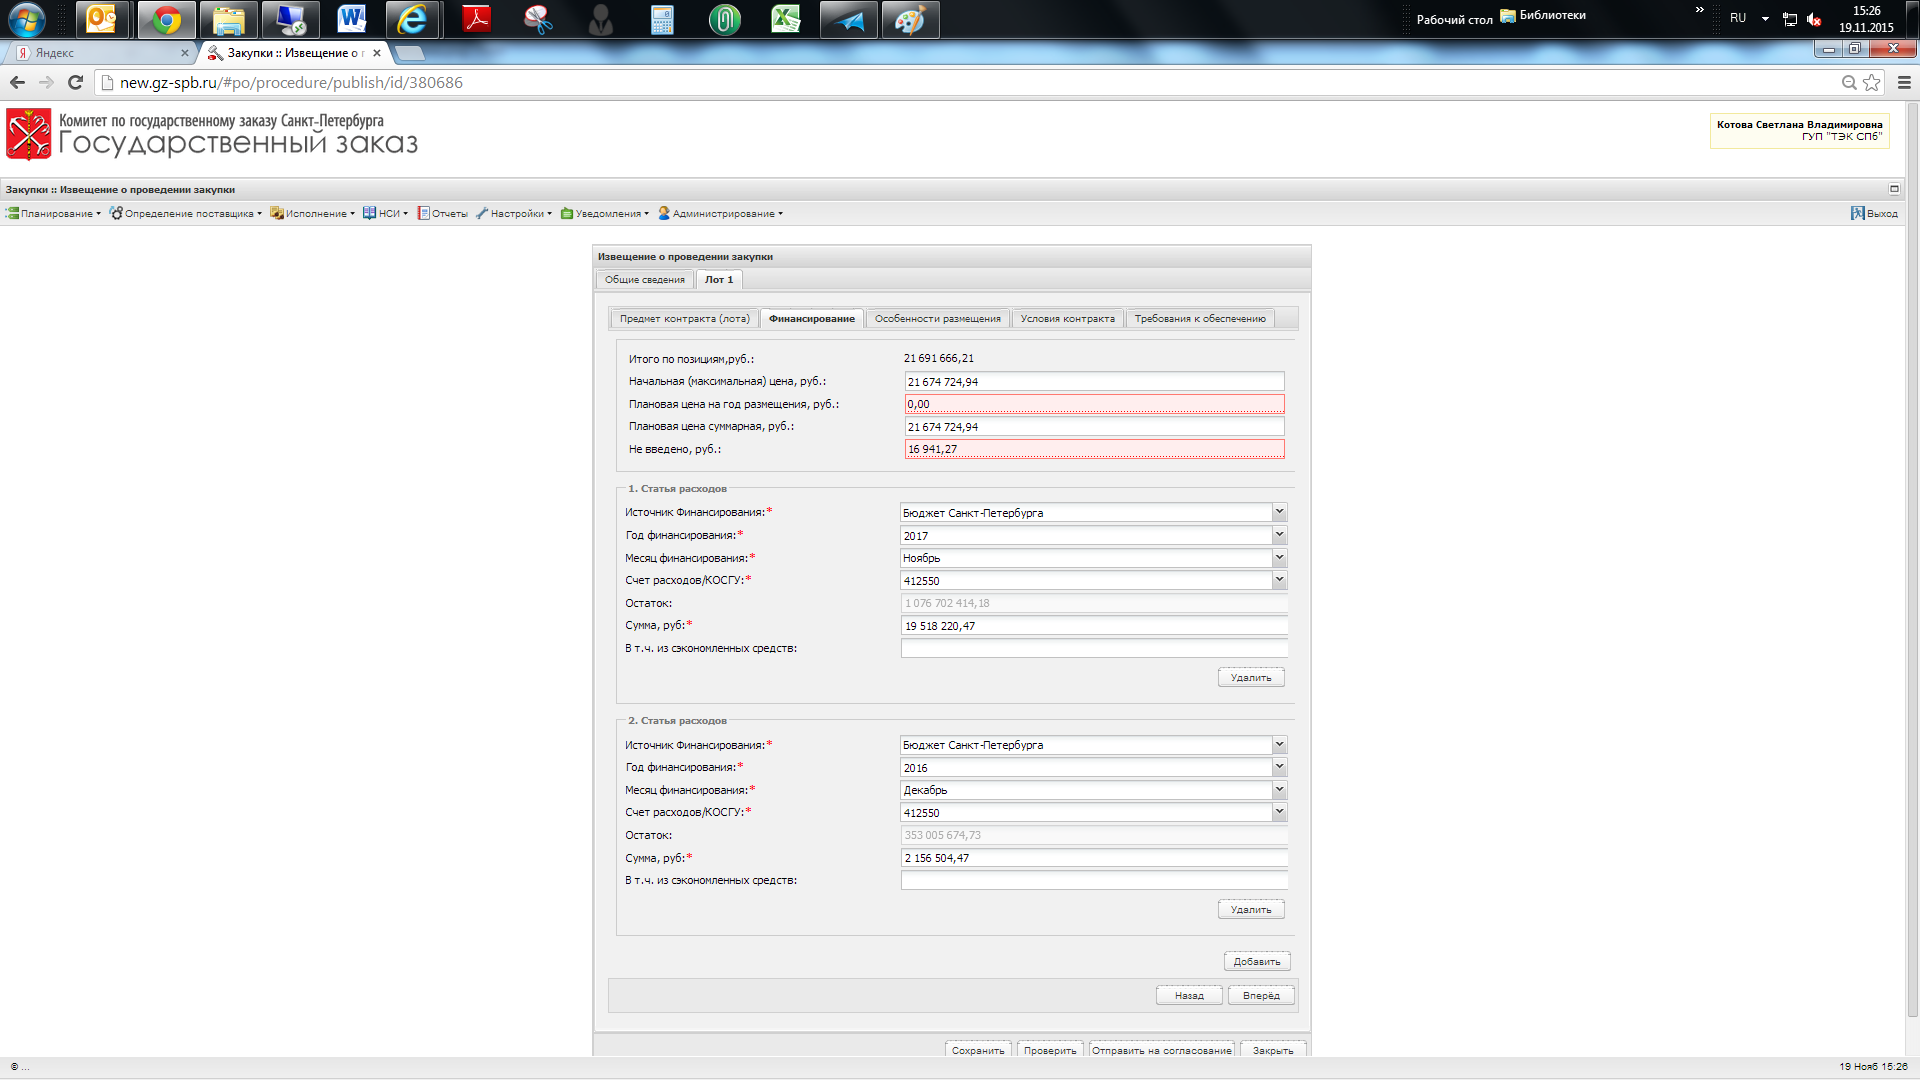Click the Плановая цена на год размещения field
The image size is (1920, 1080).
tap(1094, 404)
